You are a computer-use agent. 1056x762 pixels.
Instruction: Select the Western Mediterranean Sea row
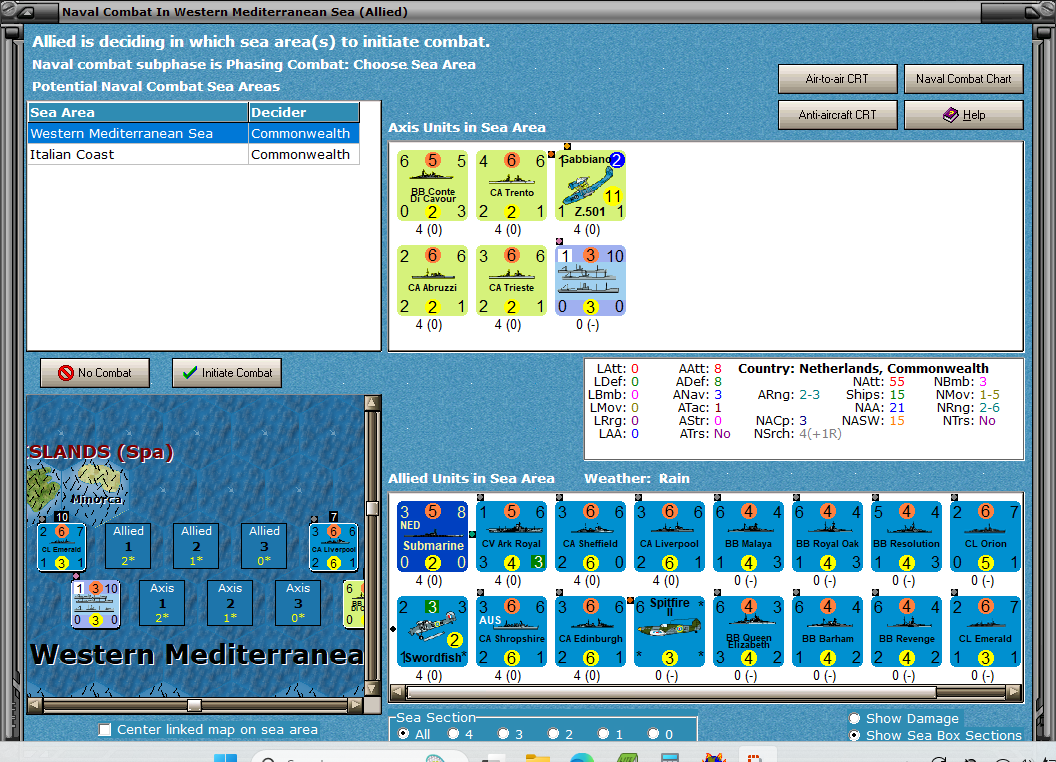[x=193, y=133]
